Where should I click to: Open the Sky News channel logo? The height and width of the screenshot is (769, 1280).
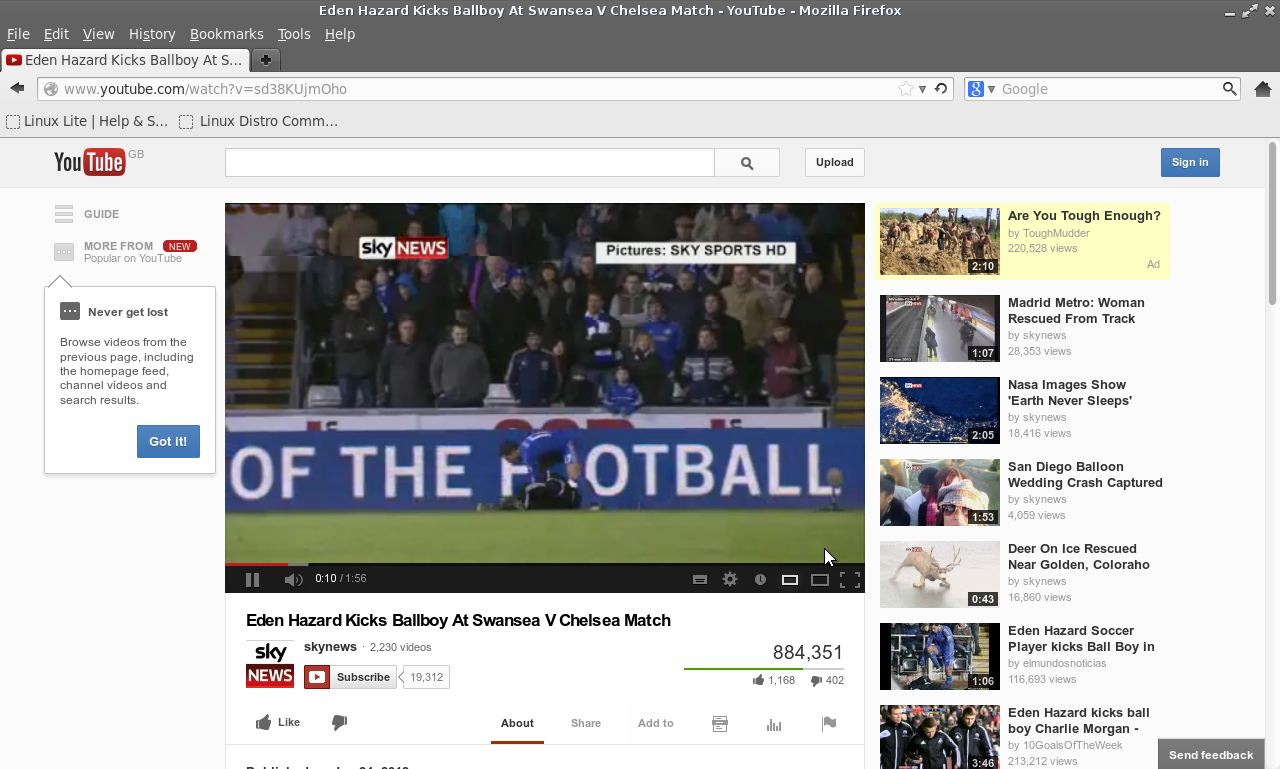pos(270,664)
